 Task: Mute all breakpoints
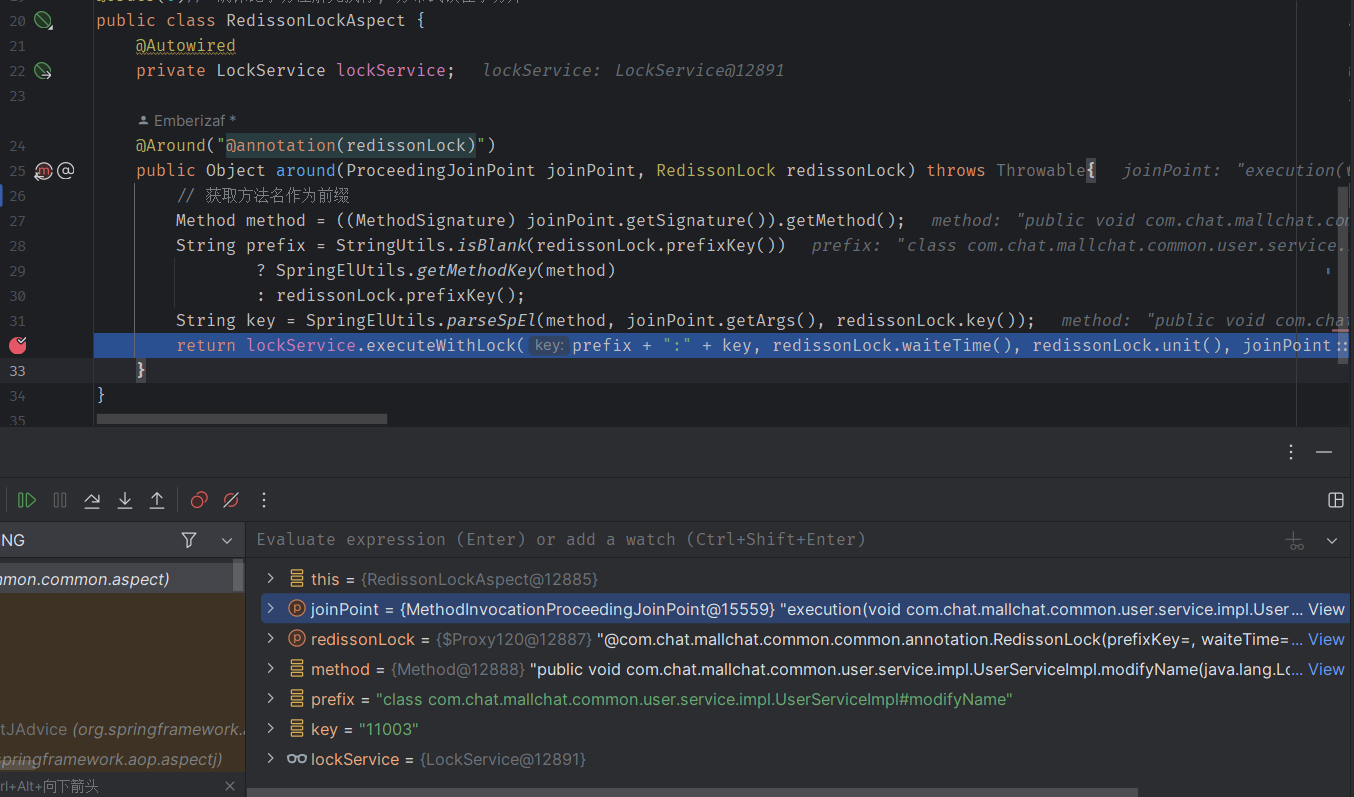coord(231,500)
